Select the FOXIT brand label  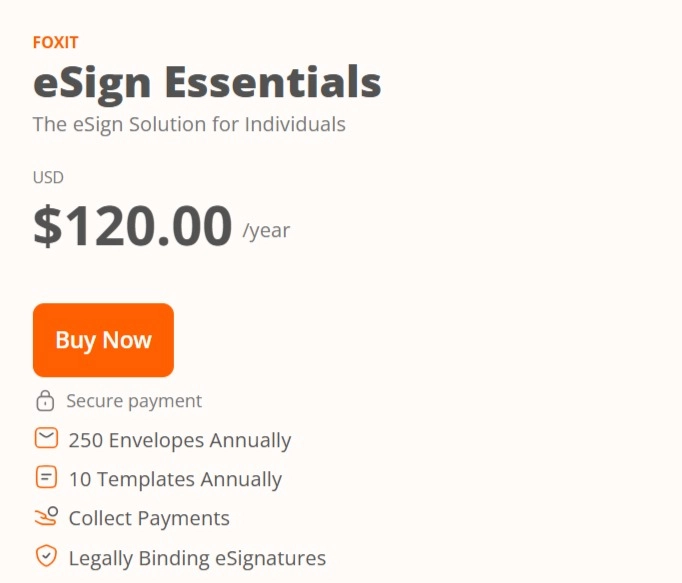click(x=55, y=42)
